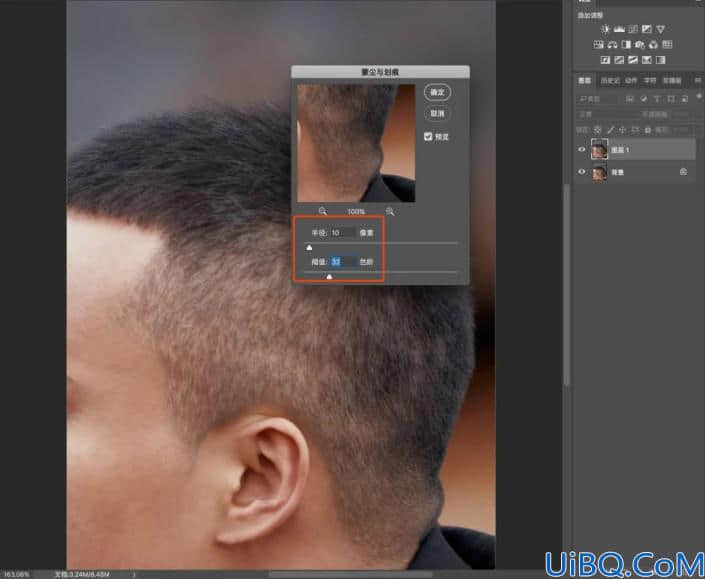The height and width of the screenshot is (579, 705).
Task: Confirm Dust & Scratches with OK button
Action: point(437,92)
